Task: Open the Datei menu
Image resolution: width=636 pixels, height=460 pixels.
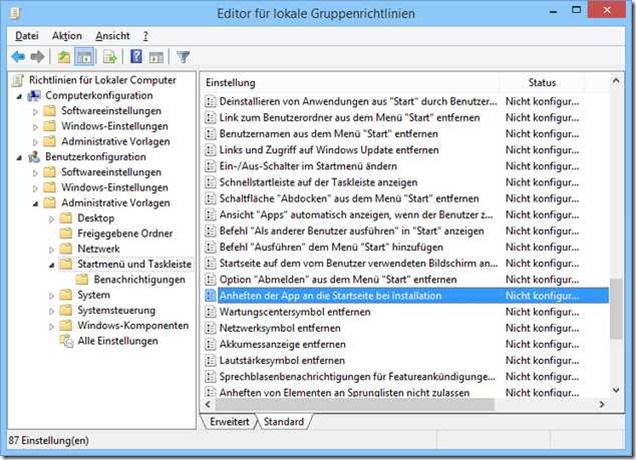Action: click(27, 36)
